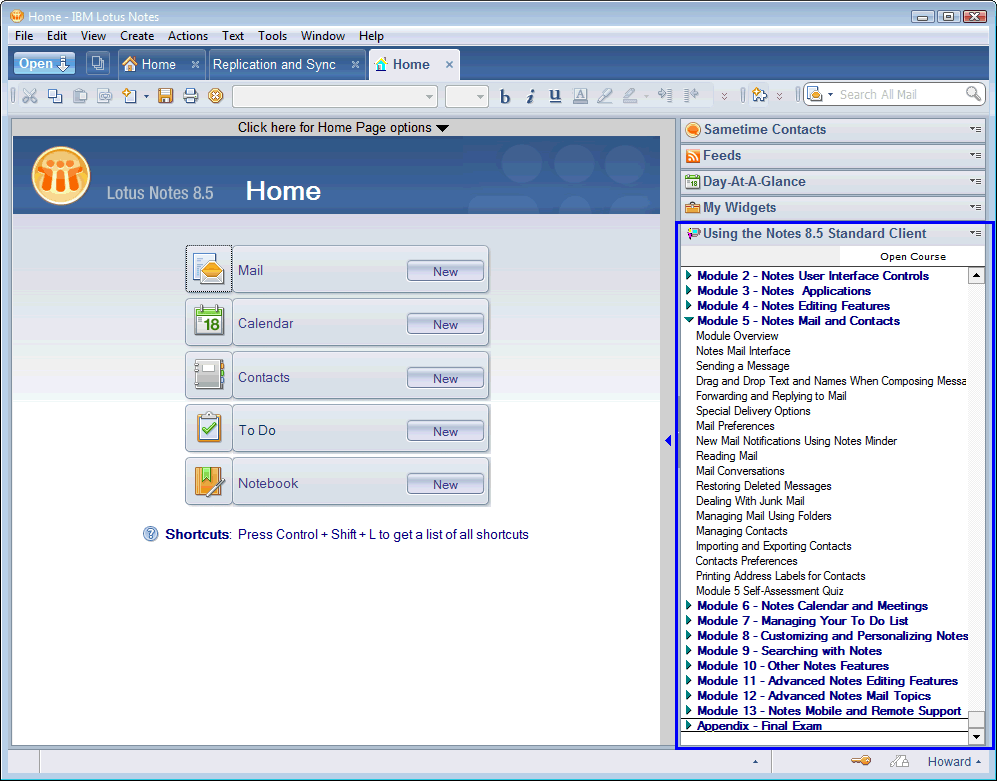The height and width of the screenshot is (781, 997).
Task: Click the mail search scope icon
Action: [815, 94]
